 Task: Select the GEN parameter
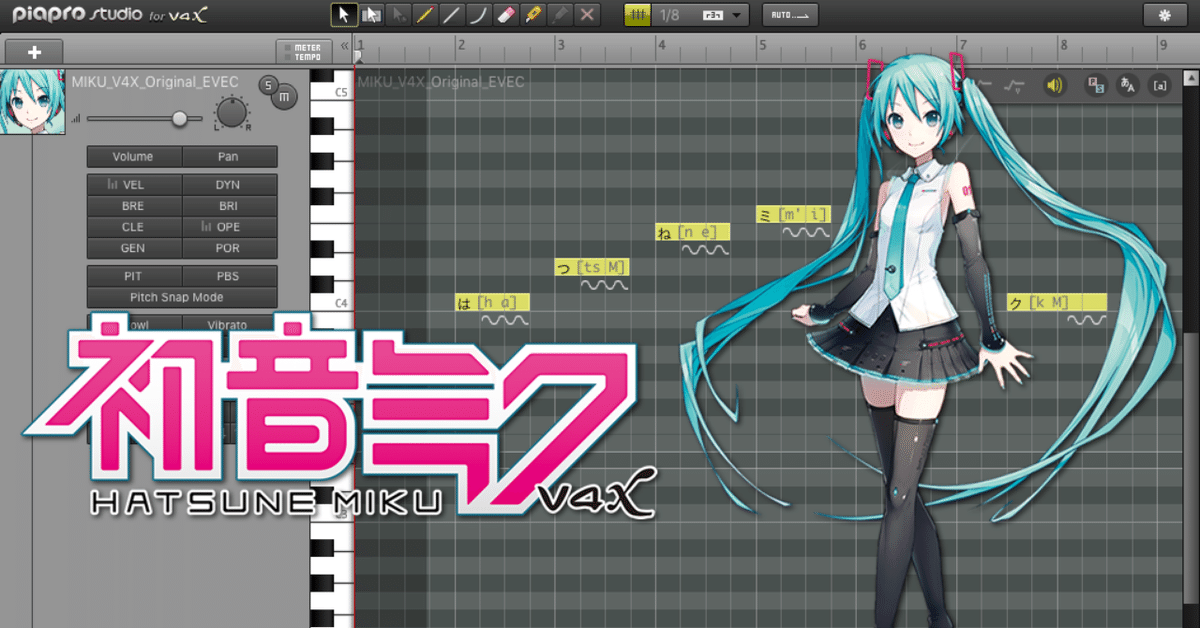point(133,248)
